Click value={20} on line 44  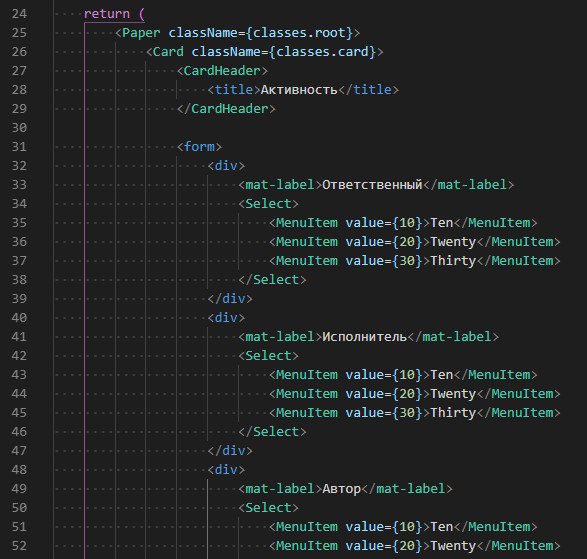384,394
